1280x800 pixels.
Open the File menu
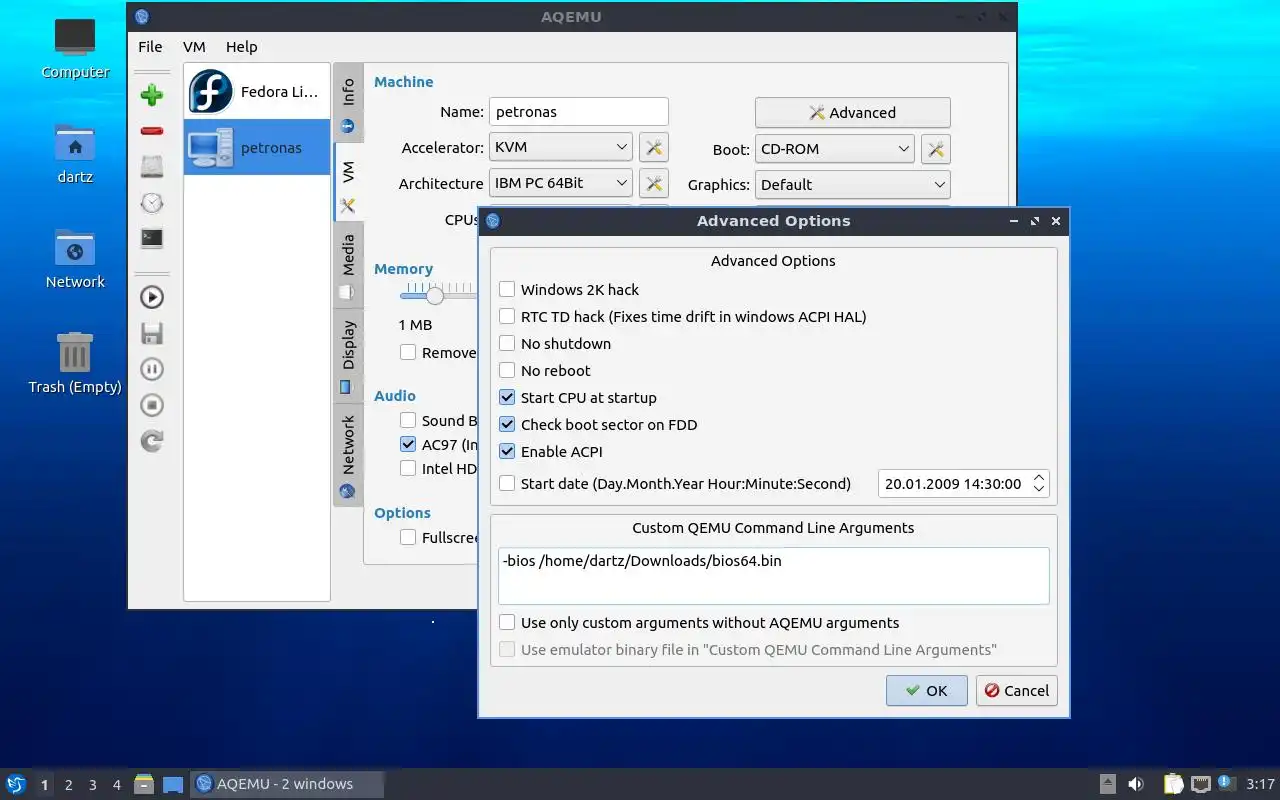coord(150,46)
